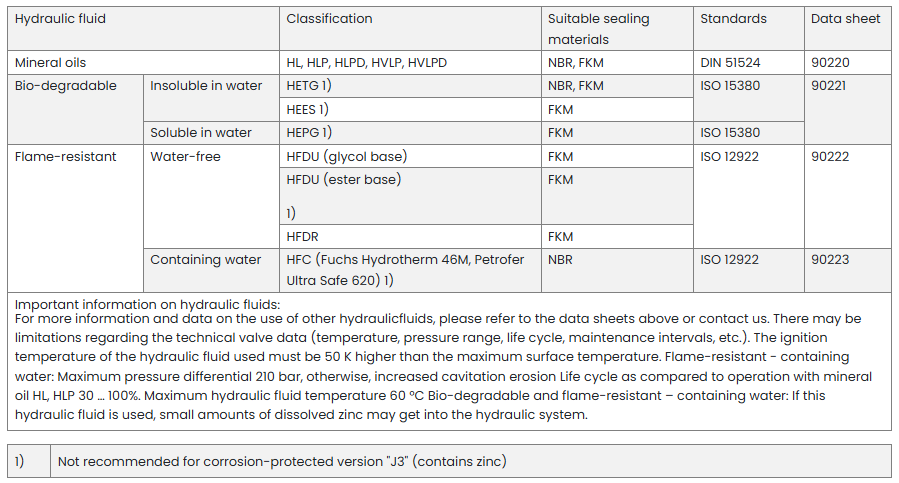This screenshot has width=899, height=483.
Task: Open data sheet 90220
Action: pos(830,63)
